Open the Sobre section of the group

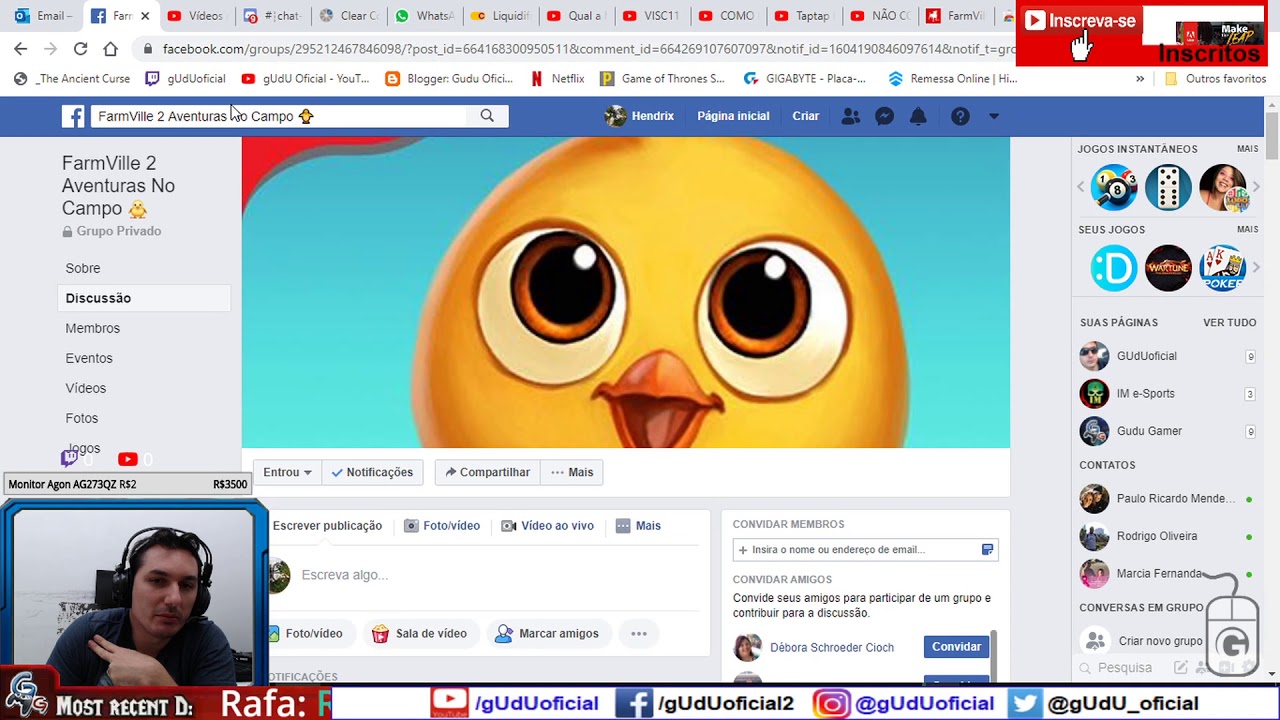[83, 268]
